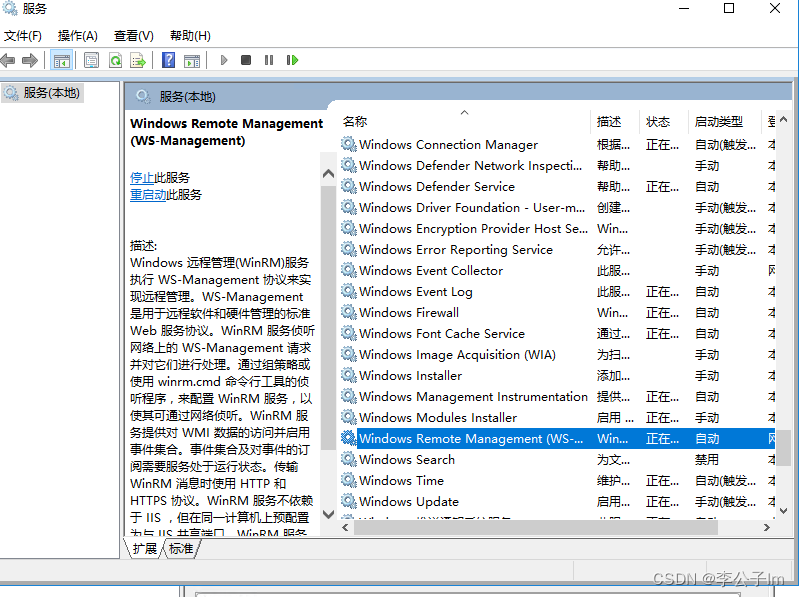Open the Help question mark icon

click(x=168, y=60)
